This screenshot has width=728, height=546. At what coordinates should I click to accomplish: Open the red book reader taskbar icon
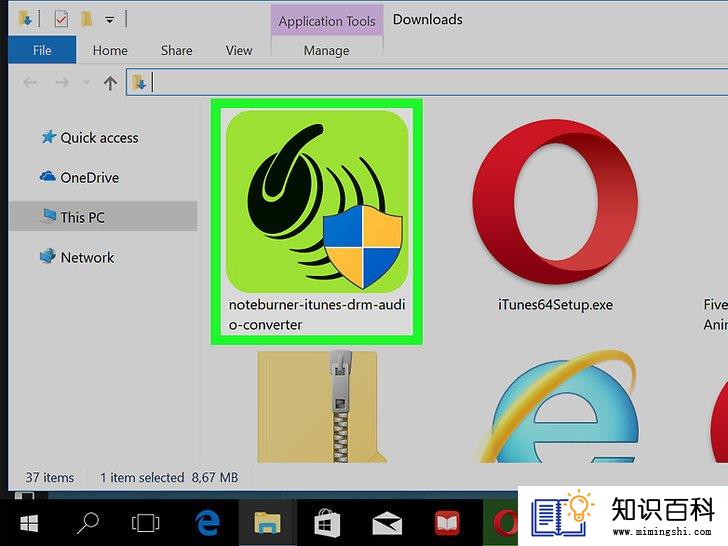point(447,523)
